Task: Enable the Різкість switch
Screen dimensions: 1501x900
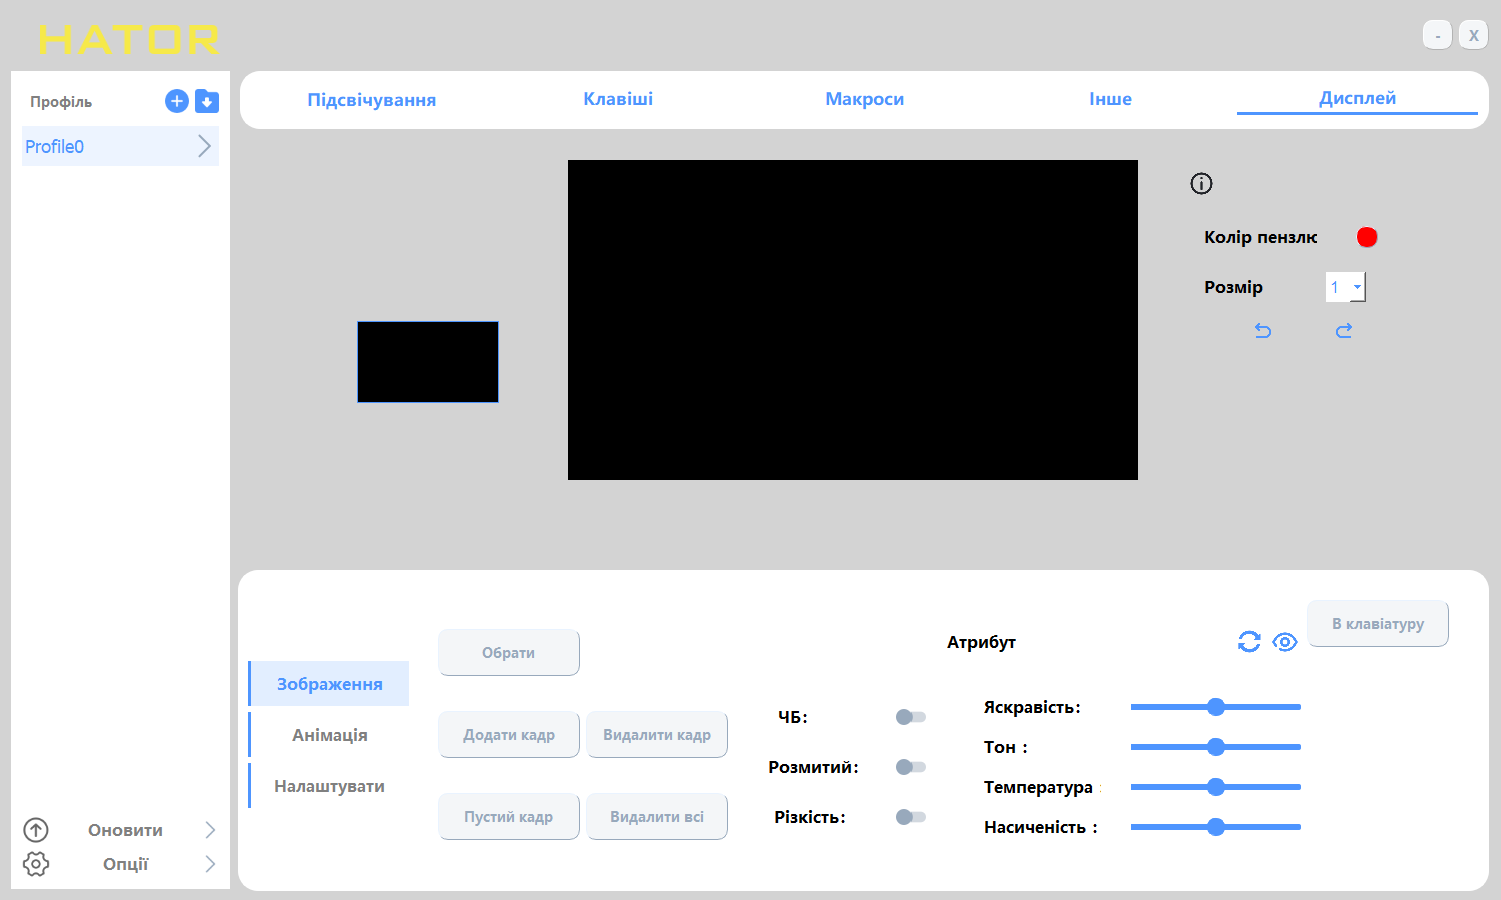Action: [911, 817]
